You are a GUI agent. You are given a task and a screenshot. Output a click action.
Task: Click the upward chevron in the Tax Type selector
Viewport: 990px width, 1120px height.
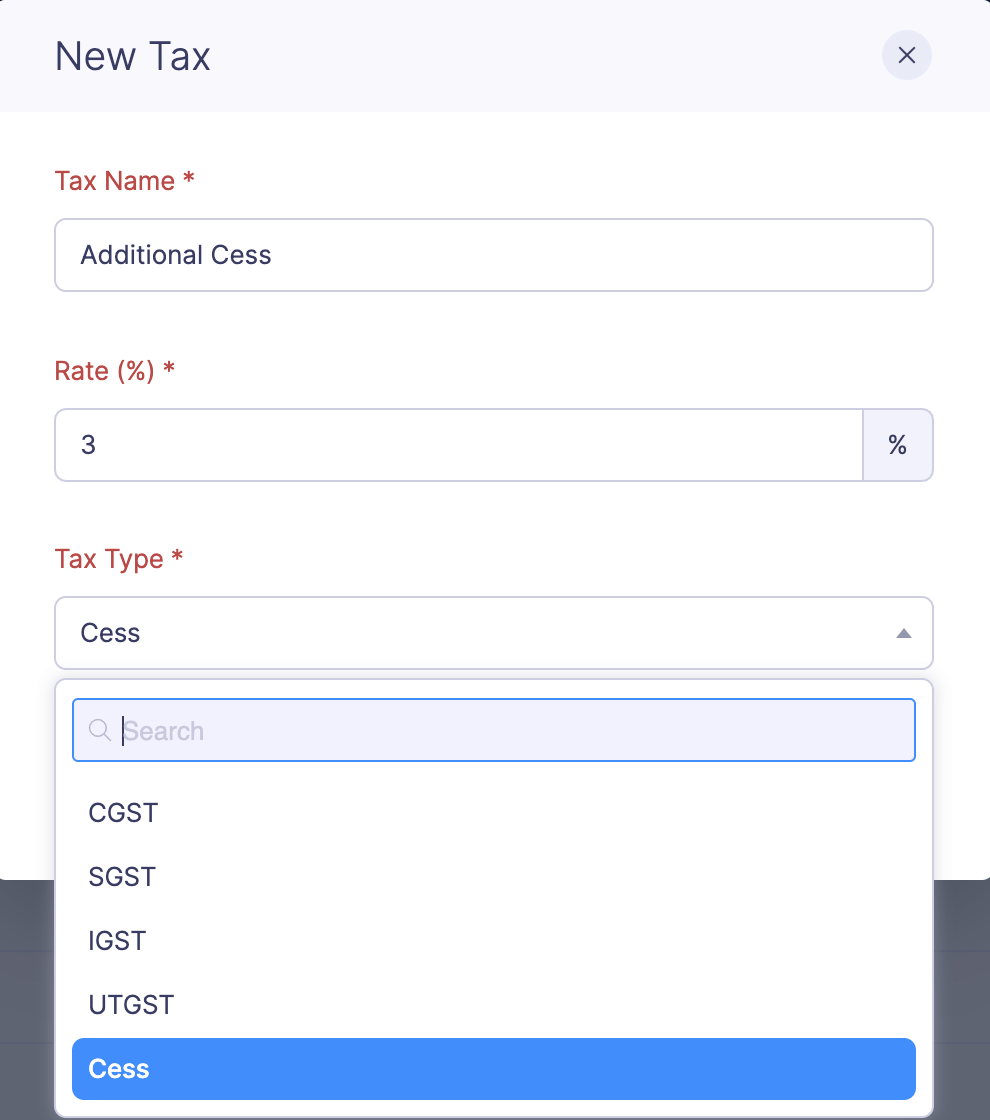[x=904, y=633]
